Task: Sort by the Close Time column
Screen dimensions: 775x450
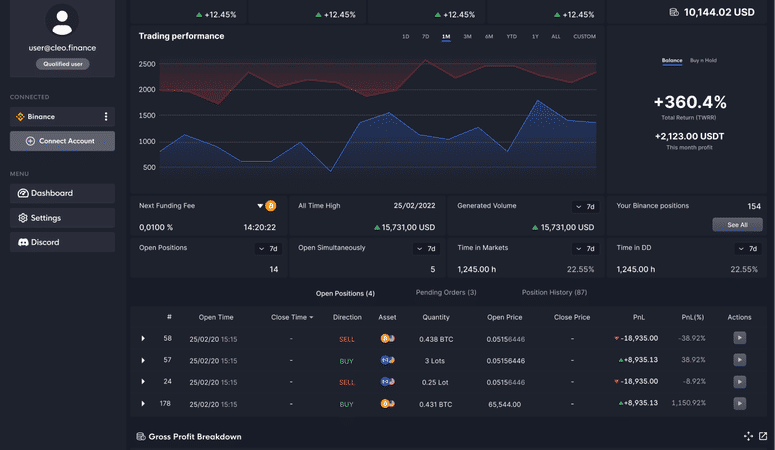Action: click(x=292, y=317)
